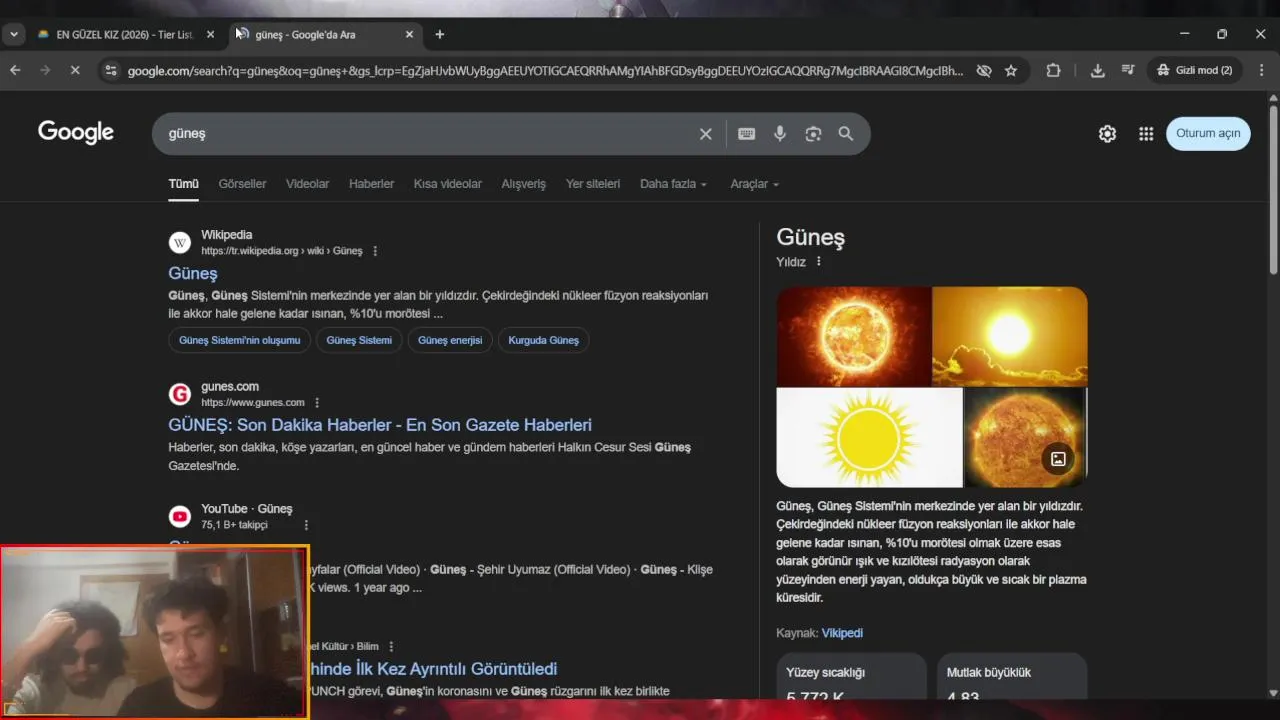This screenshot has width=1280, height=720.
Task: View site information icon in address bar
Action: pos(111,71)
